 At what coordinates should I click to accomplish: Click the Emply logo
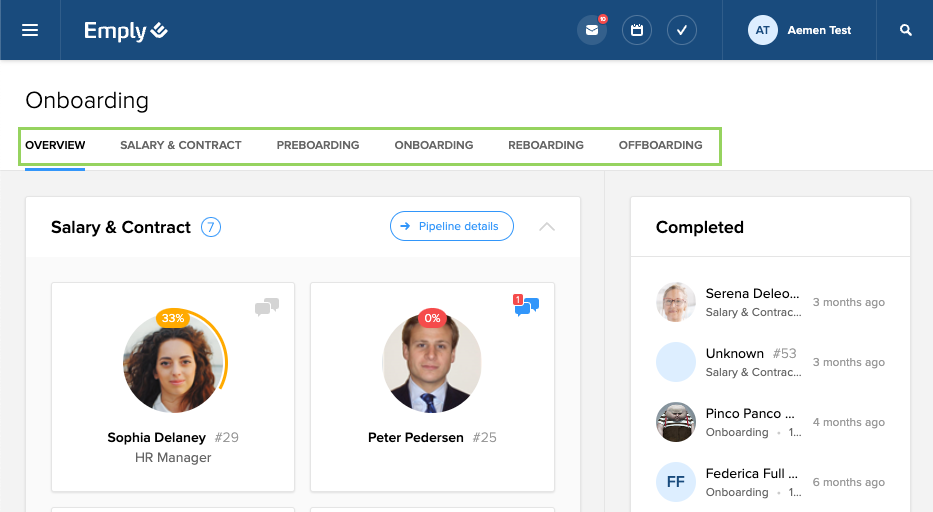pos(126,31)
